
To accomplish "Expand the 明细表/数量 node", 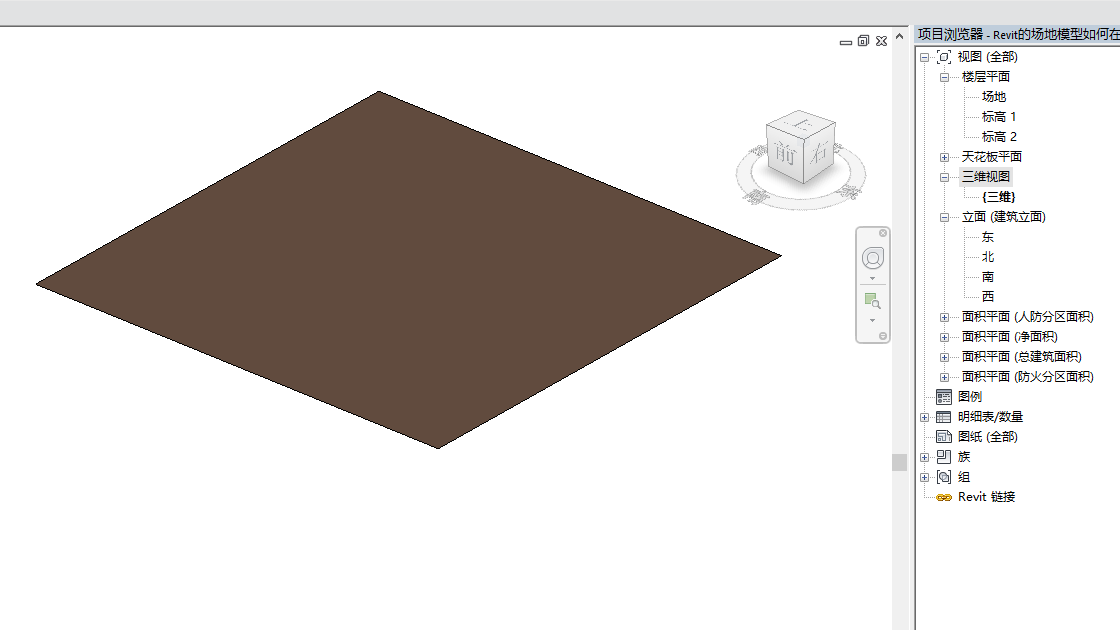I will 924,417.
